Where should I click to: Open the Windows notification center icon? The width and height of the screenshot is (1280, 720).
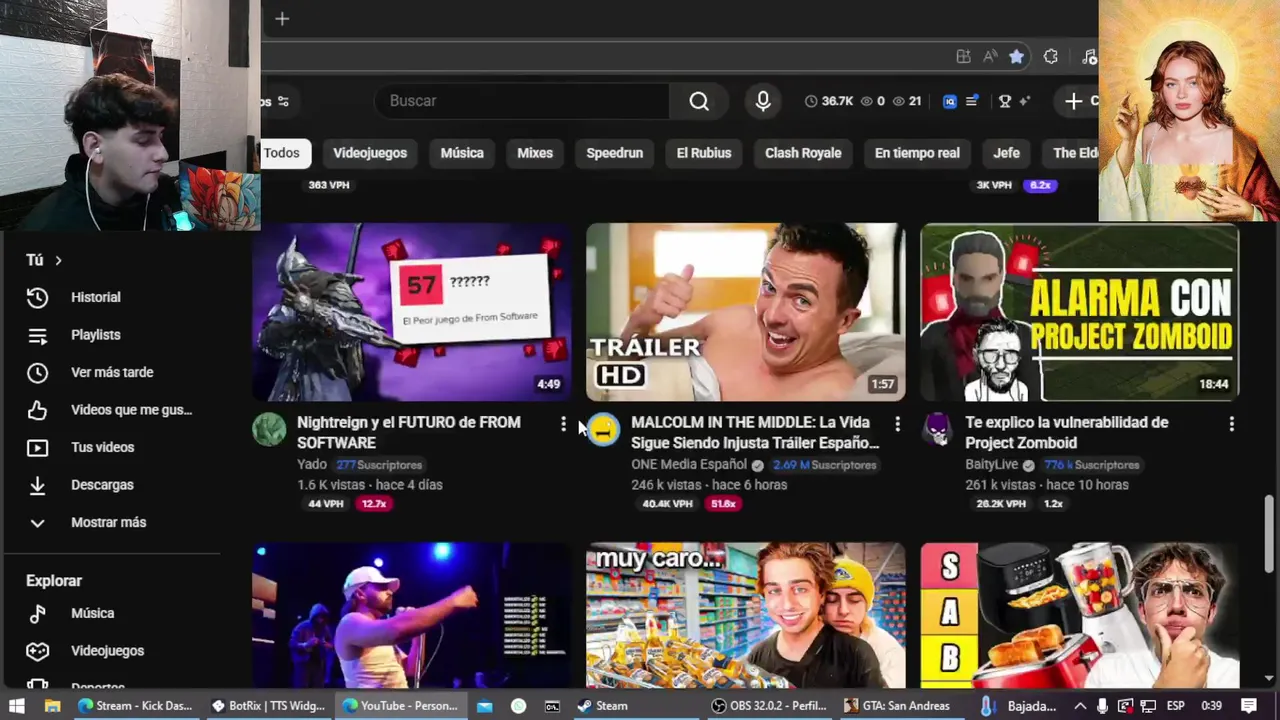[1249, 706]
